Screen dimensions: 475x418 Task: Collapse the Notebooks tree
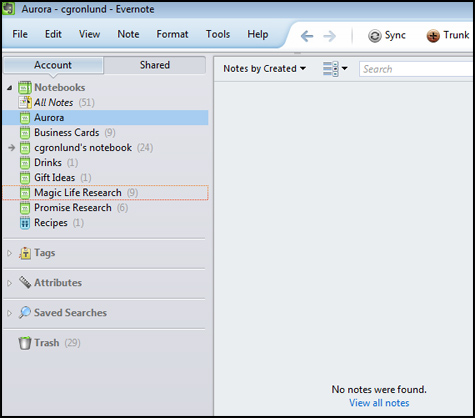tap(10, 88)
